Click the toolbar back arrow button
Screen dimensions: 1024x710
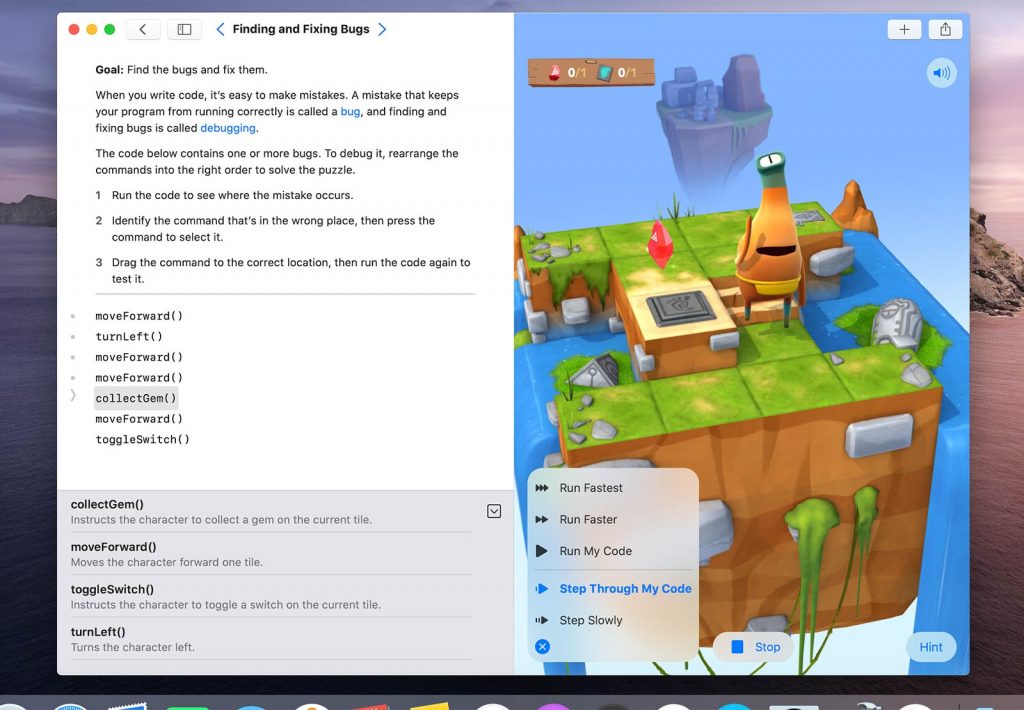143,29
